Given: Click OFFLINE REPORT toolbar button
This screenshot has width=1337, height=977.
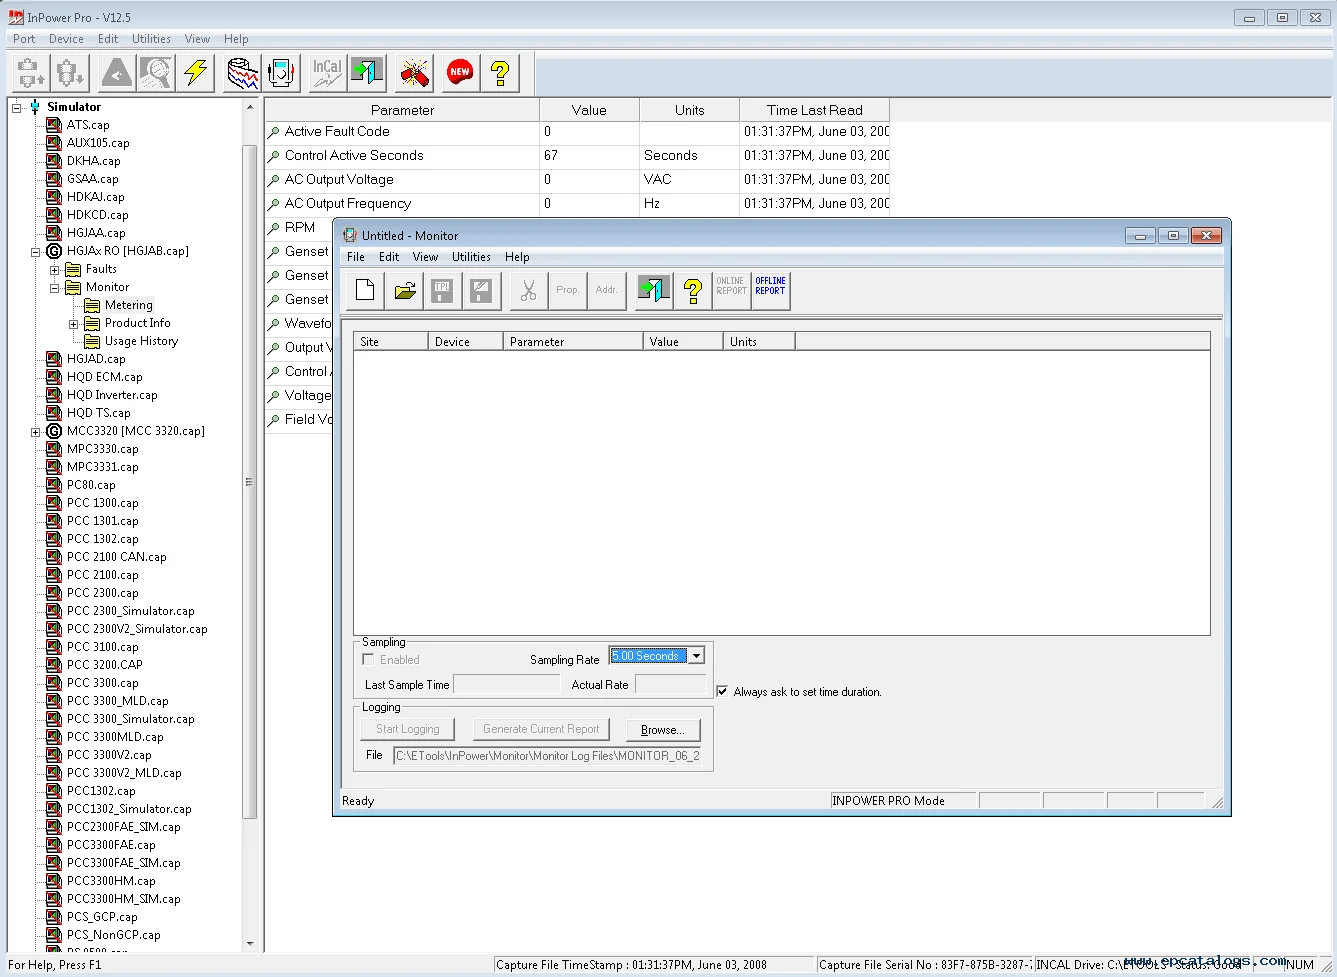Looking at the screenshot, I should click(x=770, y=291).
